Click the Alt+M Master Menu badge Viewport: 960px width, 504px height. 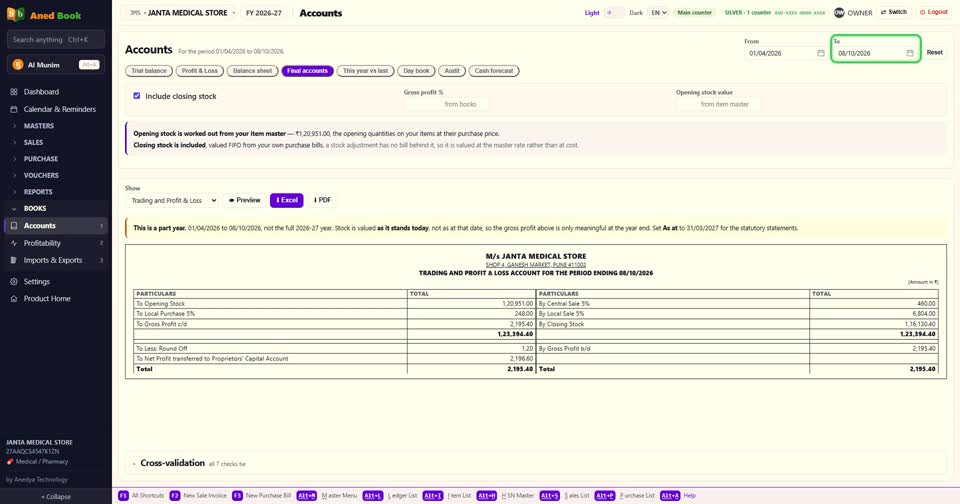(x=307, y=495)
